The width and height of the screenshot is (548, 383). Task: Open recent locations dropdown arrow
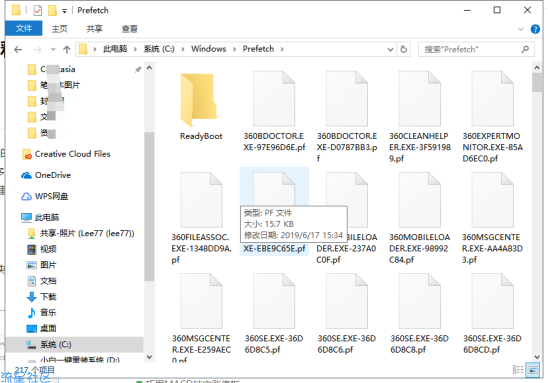[x=53, y=50]
